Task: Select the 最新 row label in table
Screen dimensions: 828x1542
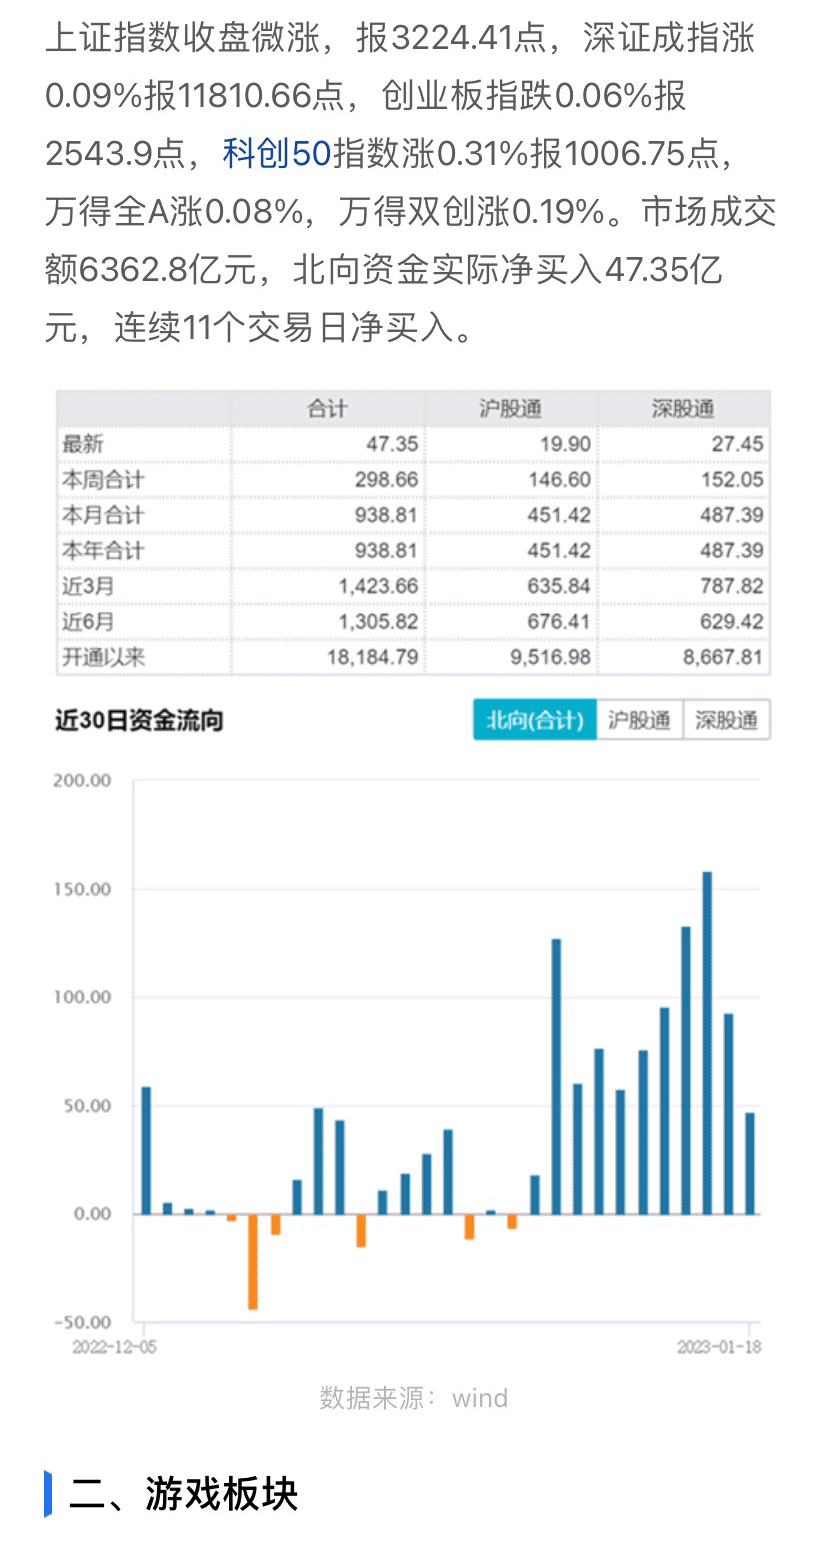Action: 83,444
